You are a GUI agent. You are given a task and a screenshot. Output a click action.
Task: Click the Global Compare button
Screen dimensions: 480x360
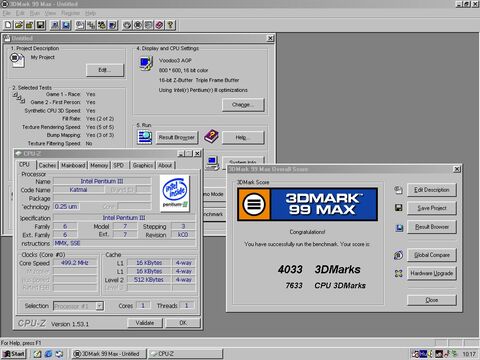432,255
